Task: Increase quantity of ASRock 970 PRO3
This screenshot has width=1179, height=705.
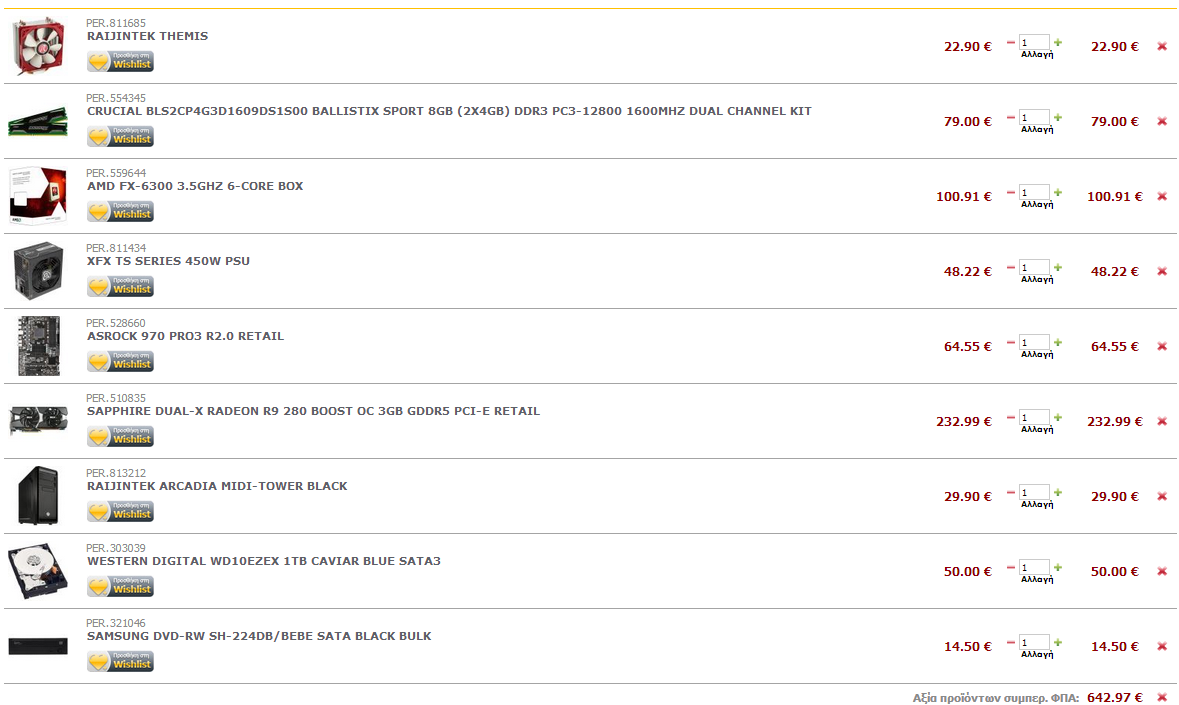Action: click(1058, 343)
